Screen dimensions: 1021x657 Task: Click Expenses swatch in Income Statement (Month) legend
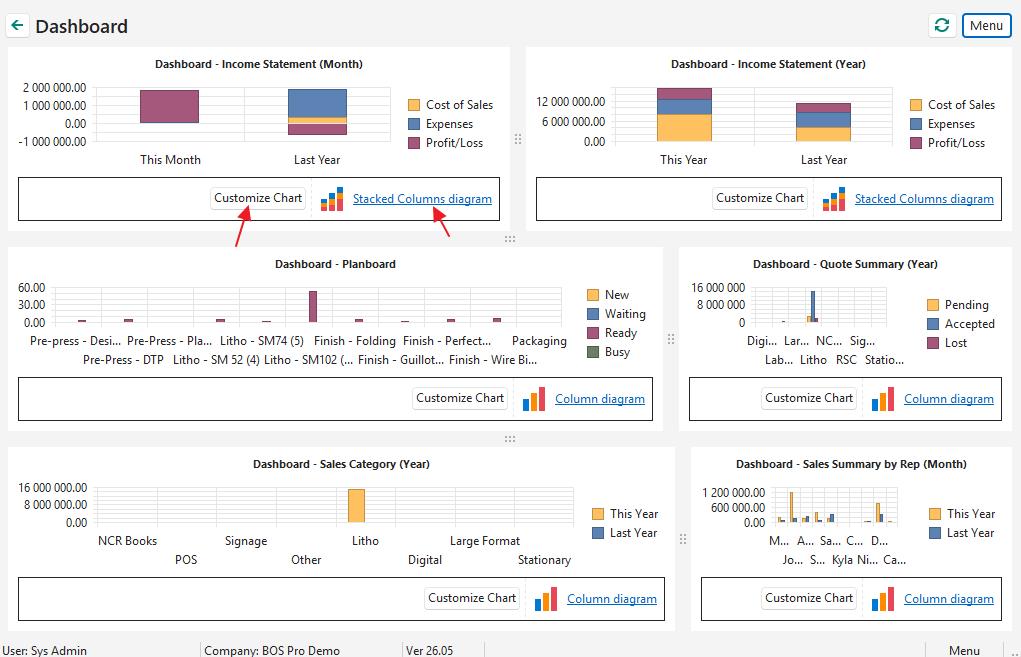point(413,124)
